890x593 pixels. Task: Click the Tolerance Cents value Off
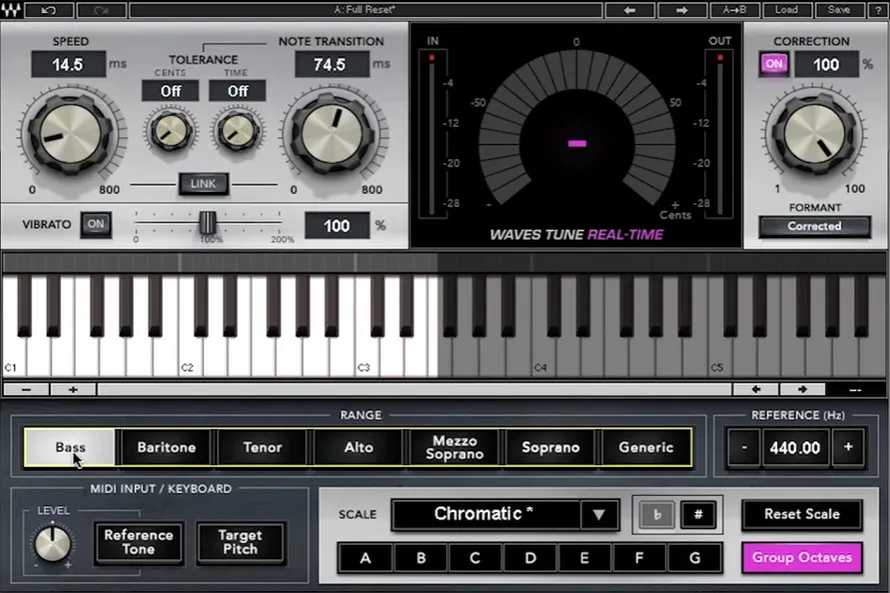coord(170,91)
